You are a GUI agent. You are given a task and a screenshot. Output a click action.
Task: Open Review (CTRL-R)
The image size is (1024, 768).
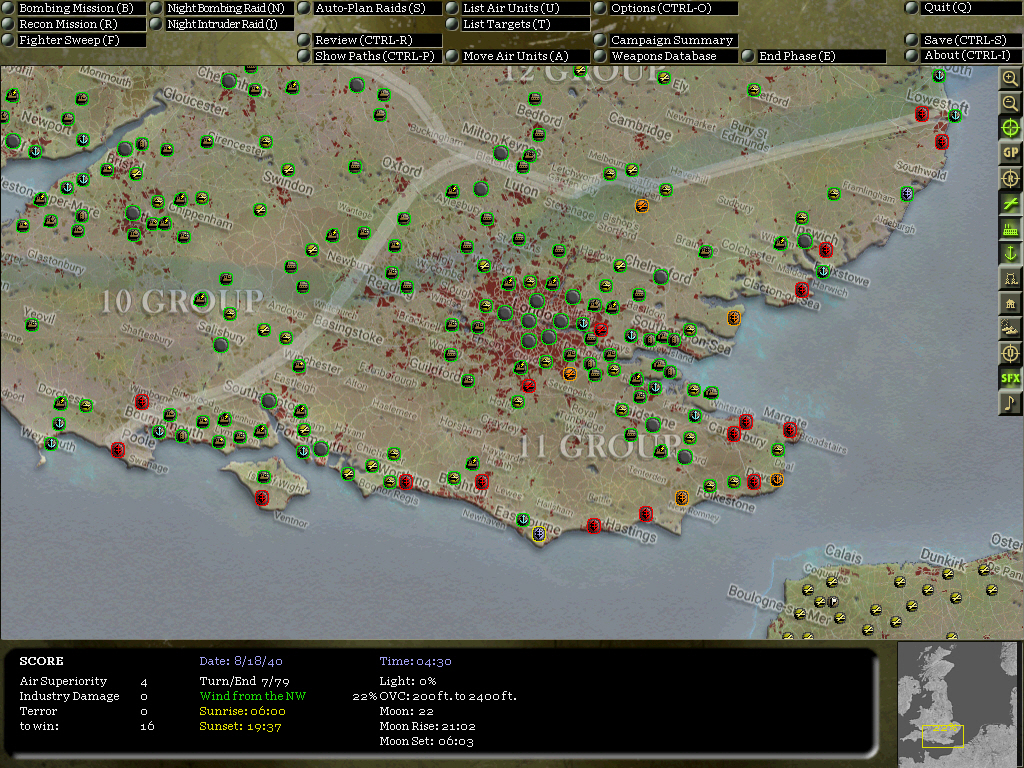point(370,40)
